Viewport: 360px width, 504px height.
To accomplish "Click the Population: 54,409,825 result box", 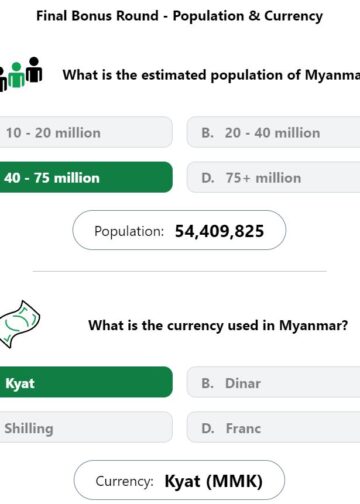I will click(179, 230).
